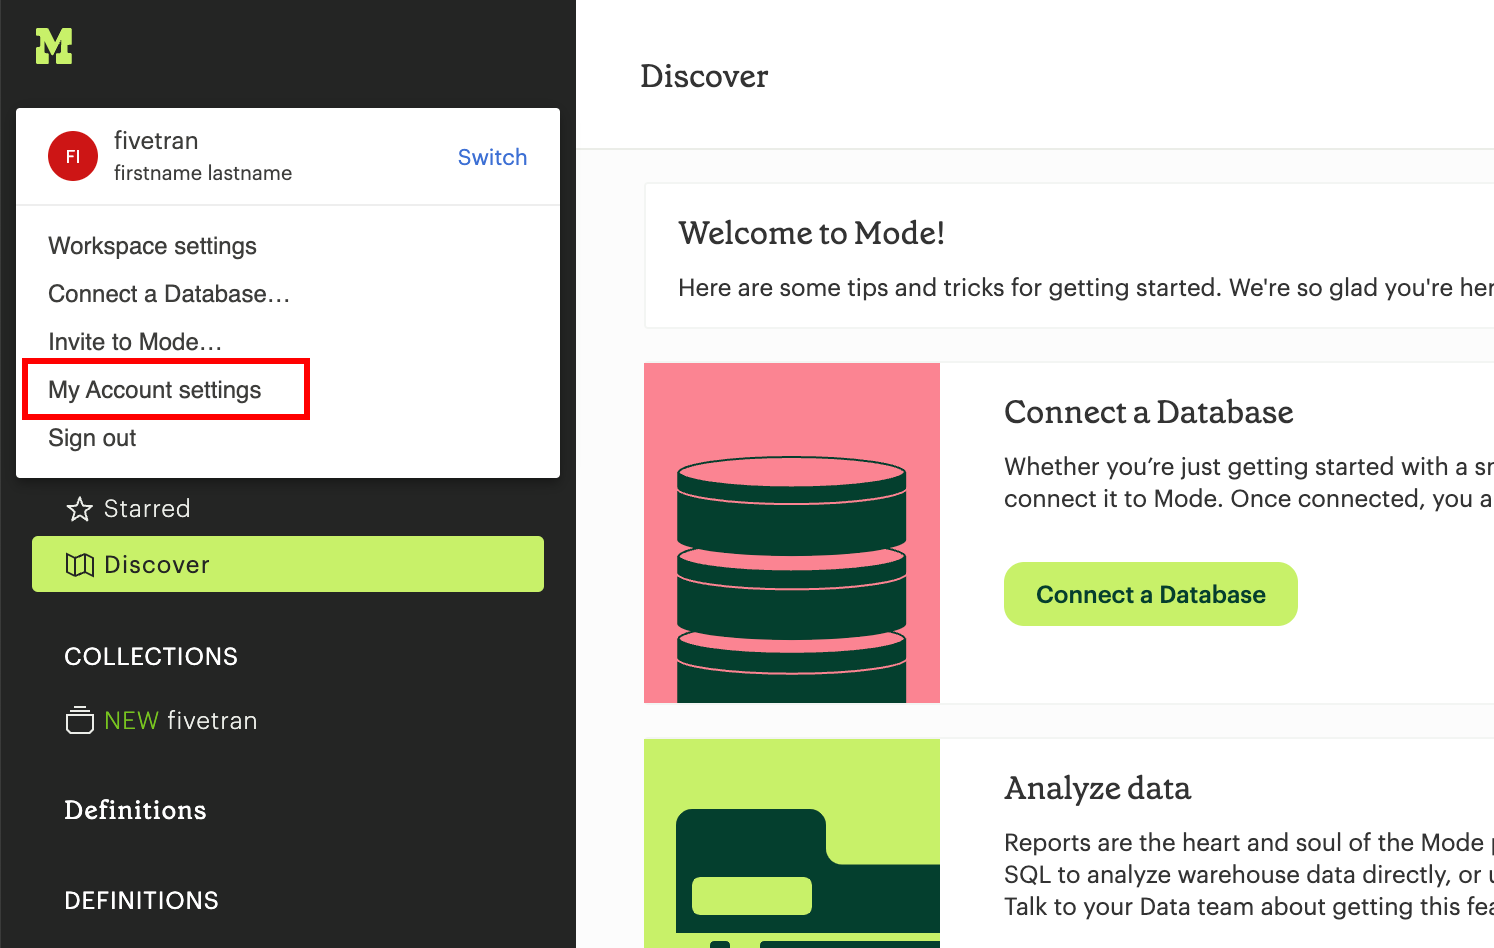Click the Analyze data card heading
1494x948 pixels.
click(x=1098, y=788)
